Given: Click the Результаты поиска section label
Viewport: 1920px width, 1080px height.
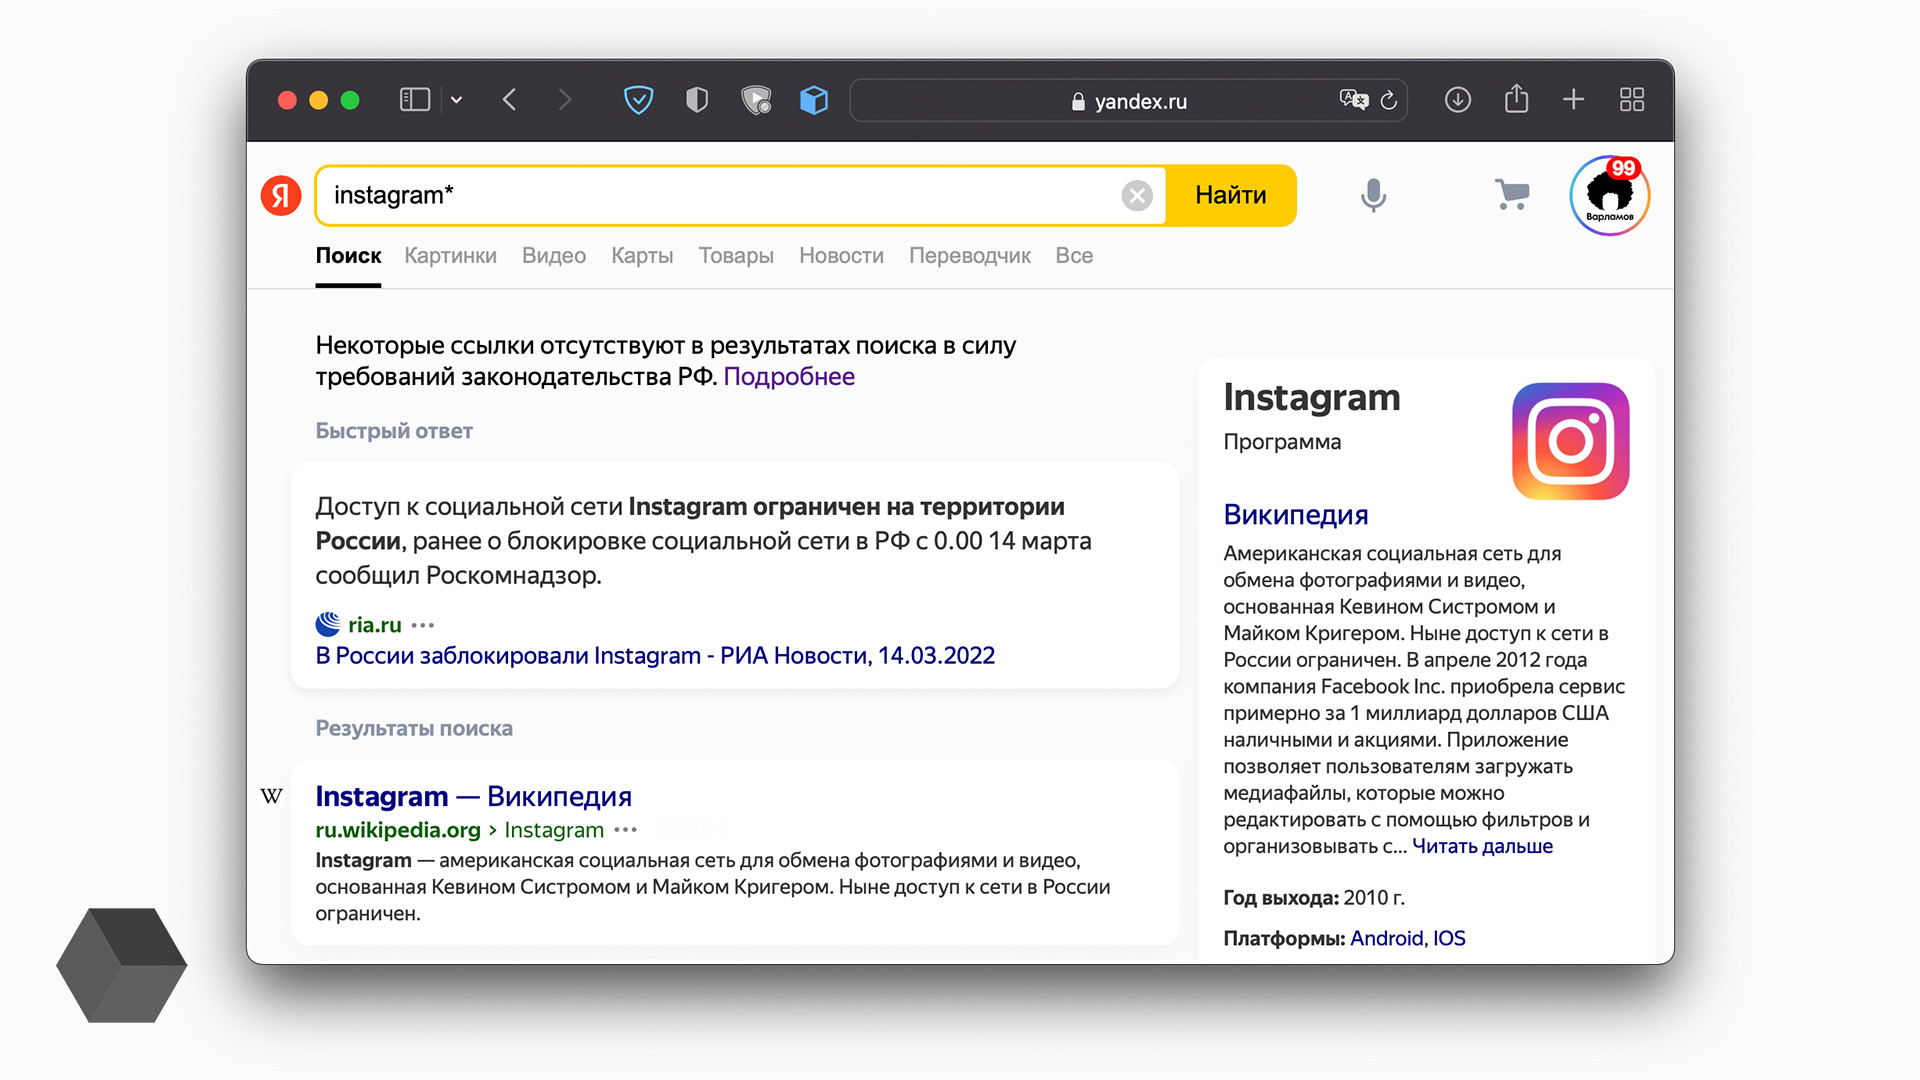Looking at the screenshot, I should (414, 729).
